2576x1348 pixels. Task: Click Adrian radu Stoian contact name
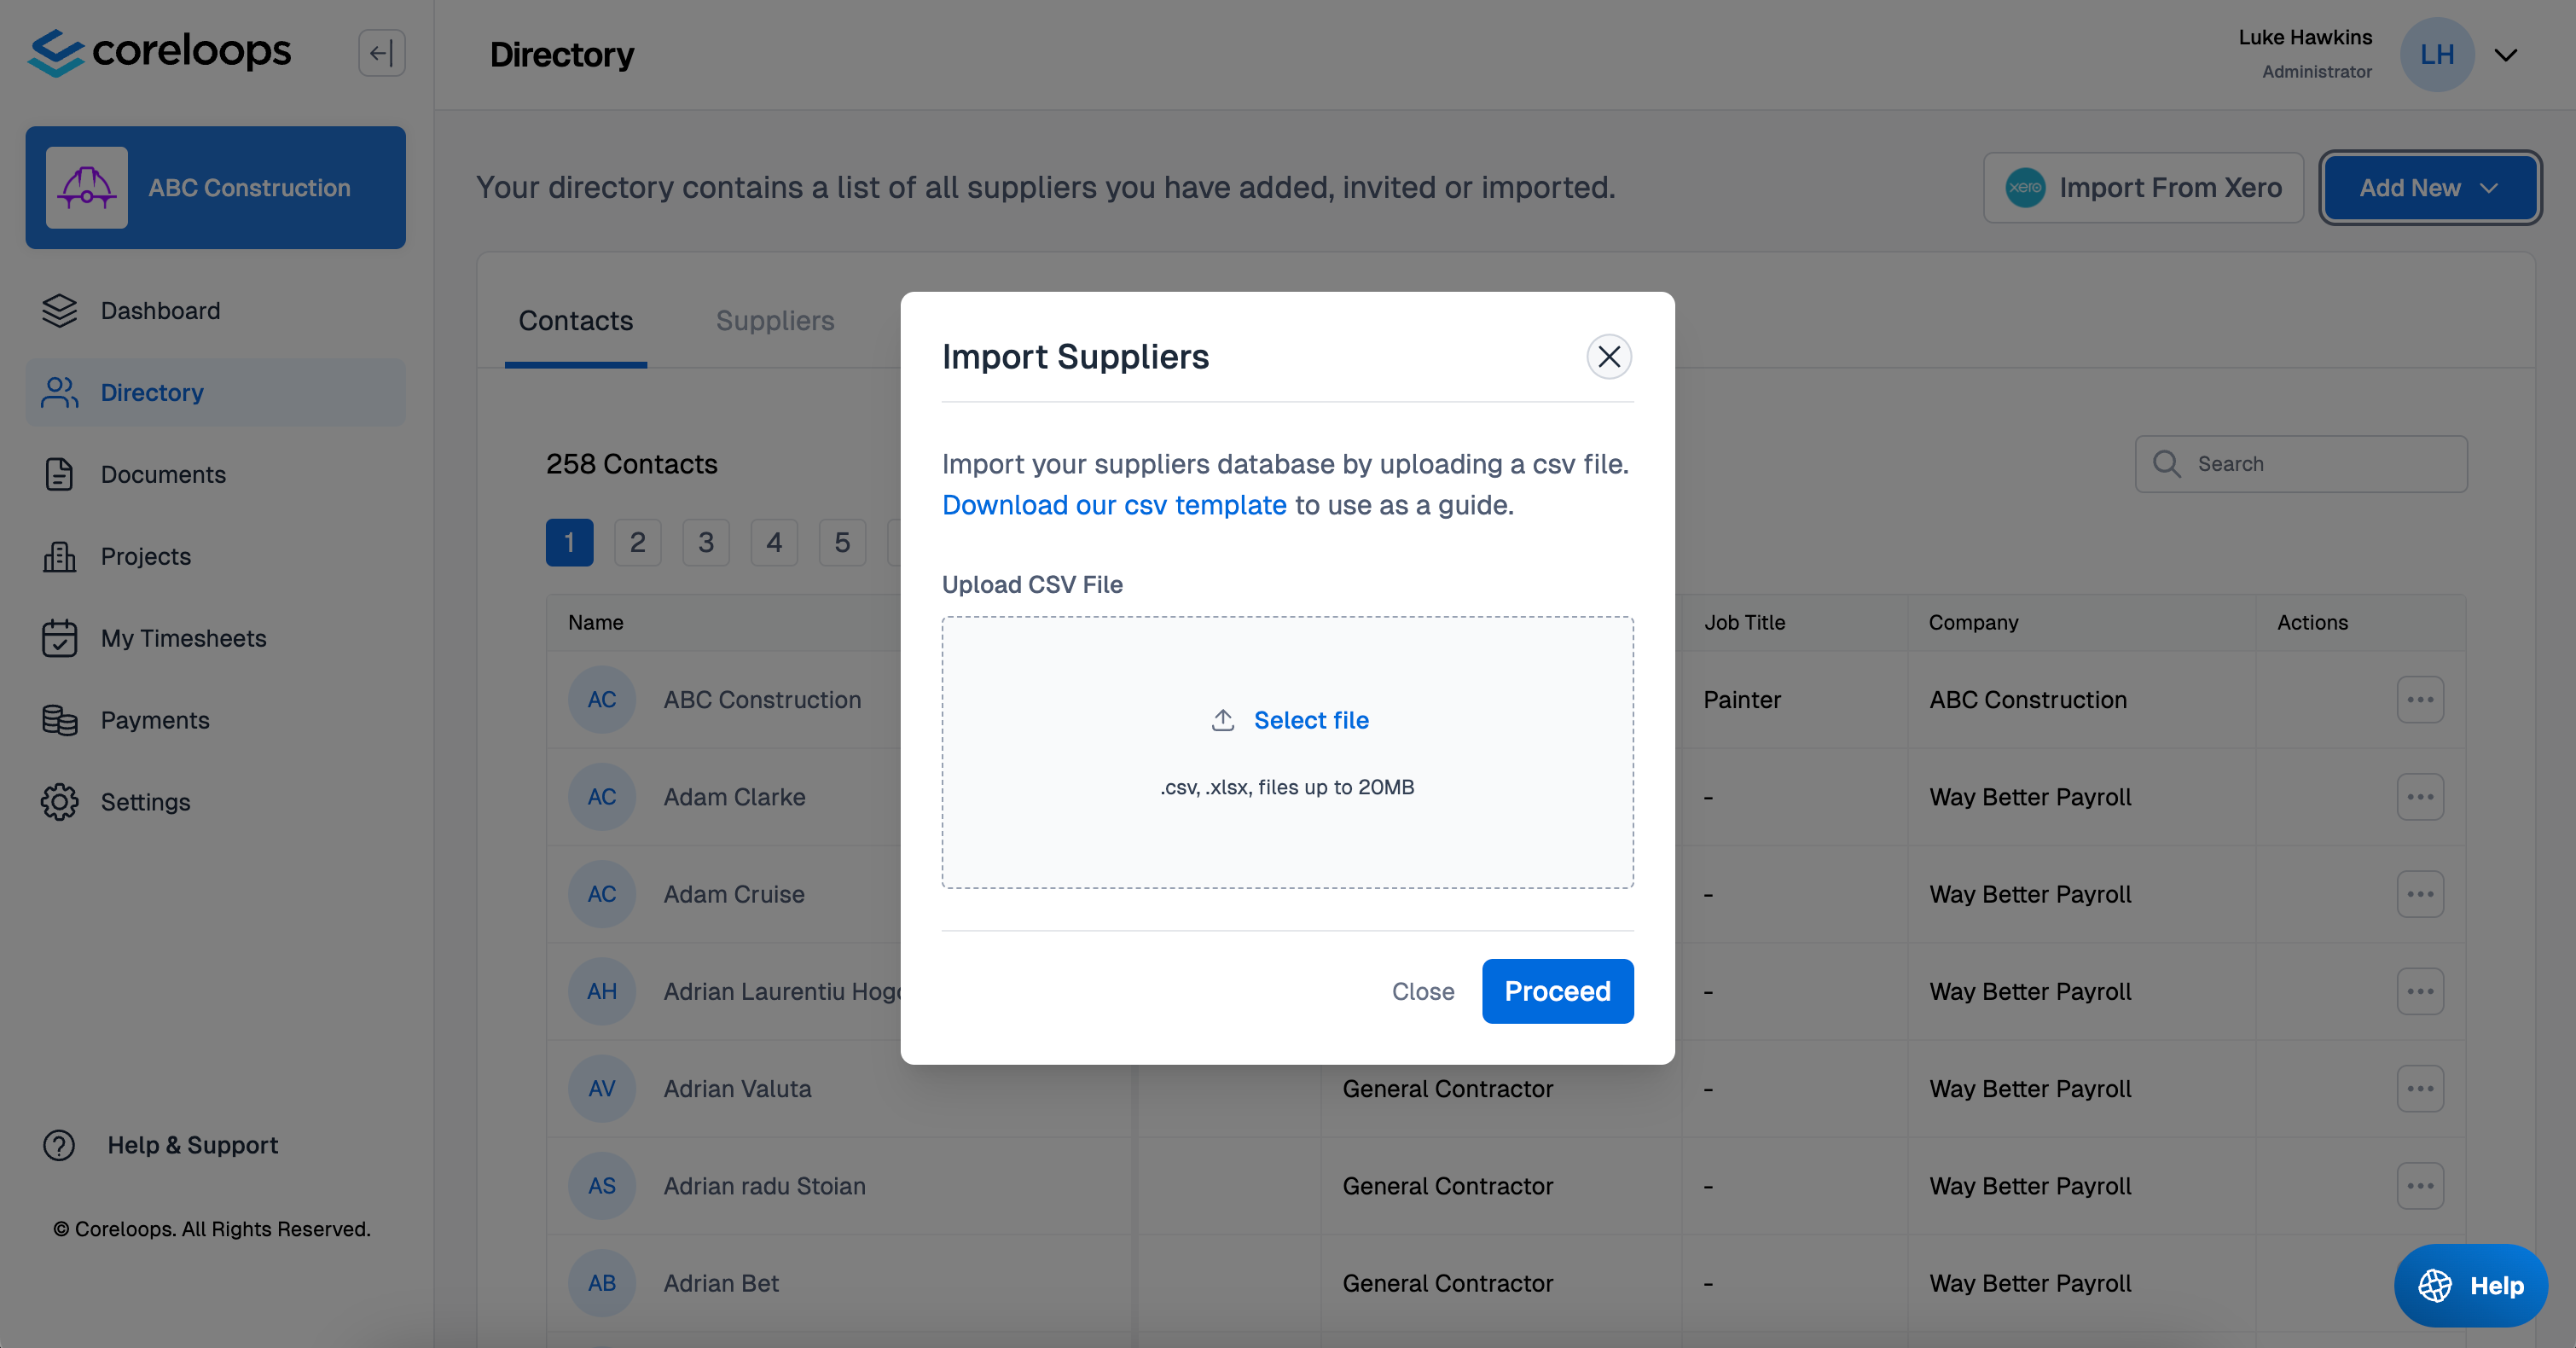765,1186
